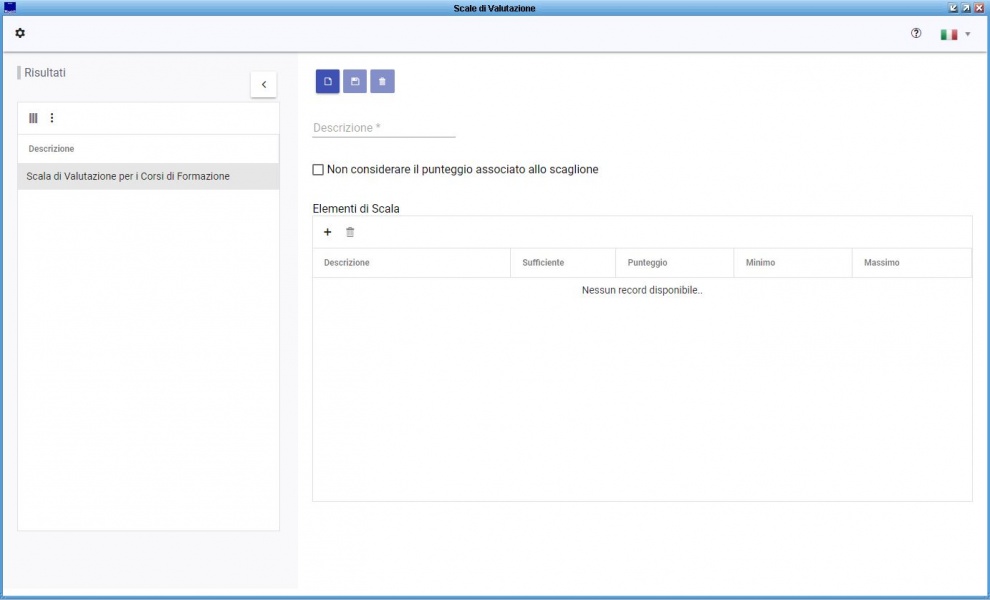
Task: Click the delete trash button in toolbar
Action: pos(382,81)
